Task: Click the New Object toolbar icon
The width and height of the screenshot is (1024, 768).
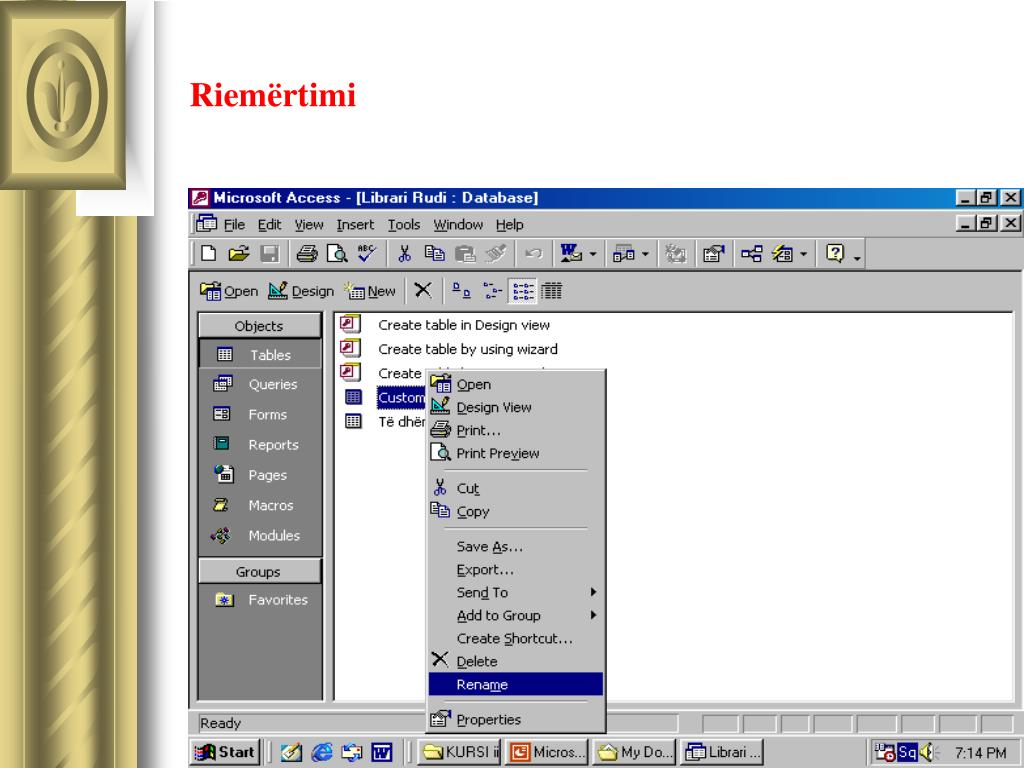Action: coord(782,253)
